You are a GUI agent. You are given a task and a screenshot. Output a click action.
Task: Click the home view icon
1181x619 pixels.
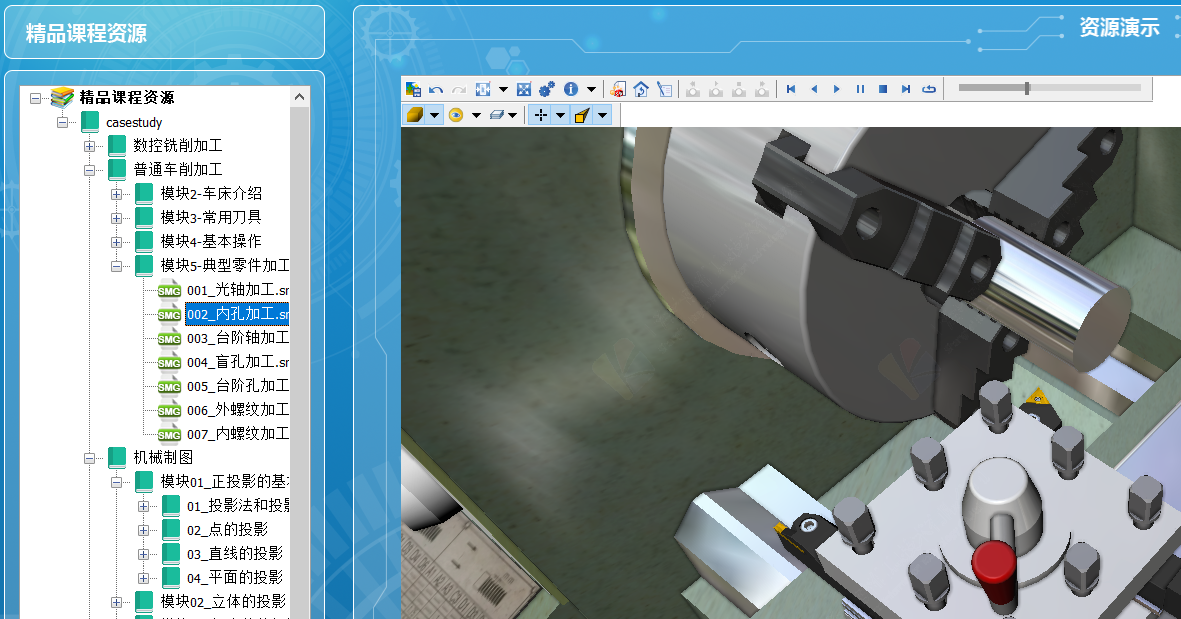(642, 89)
